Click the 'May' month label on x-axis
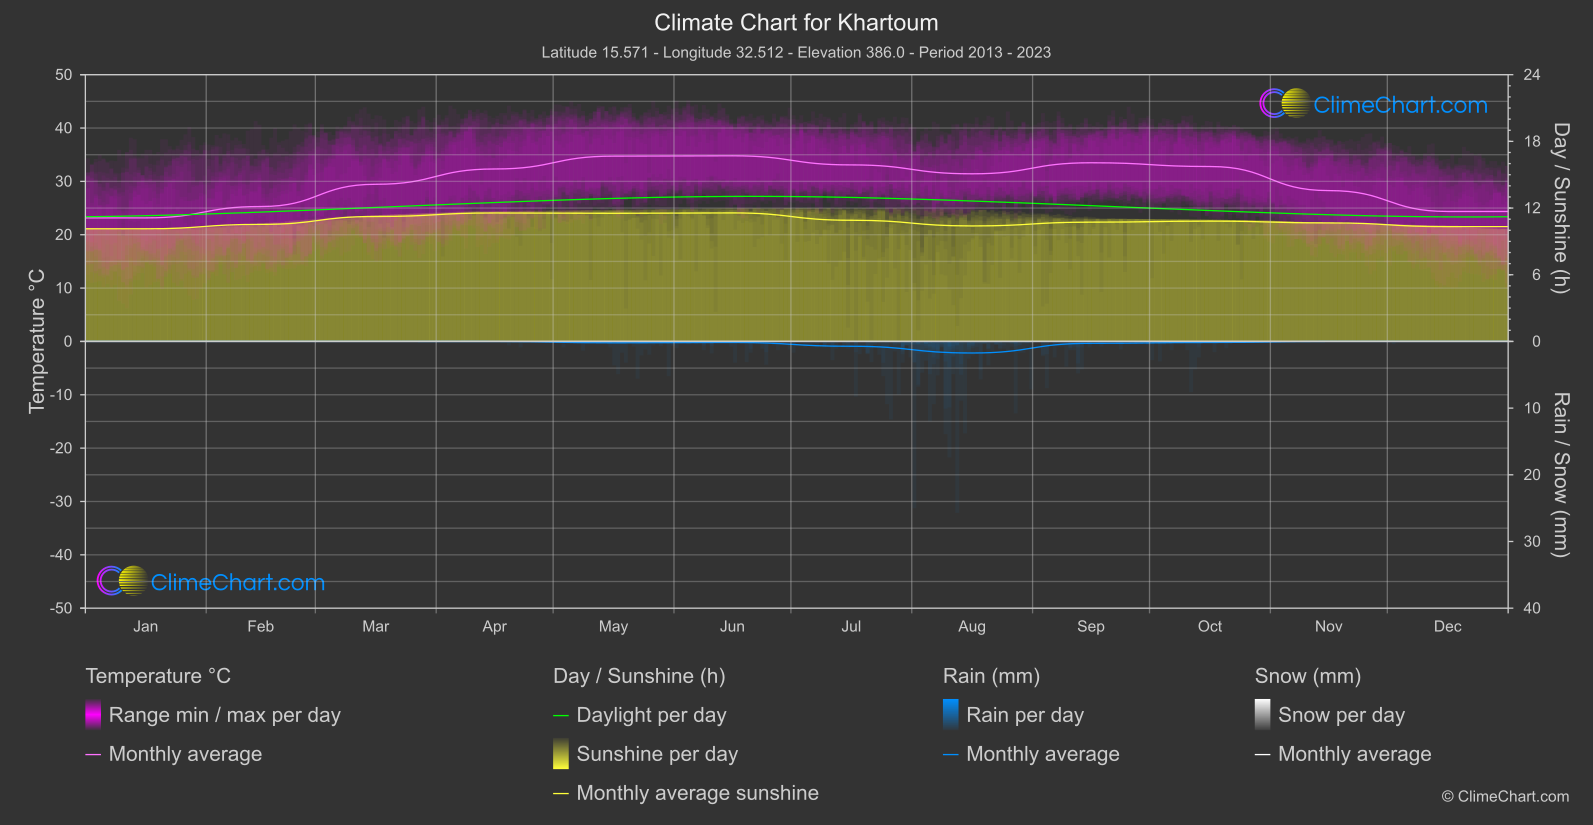 [614, 626]
